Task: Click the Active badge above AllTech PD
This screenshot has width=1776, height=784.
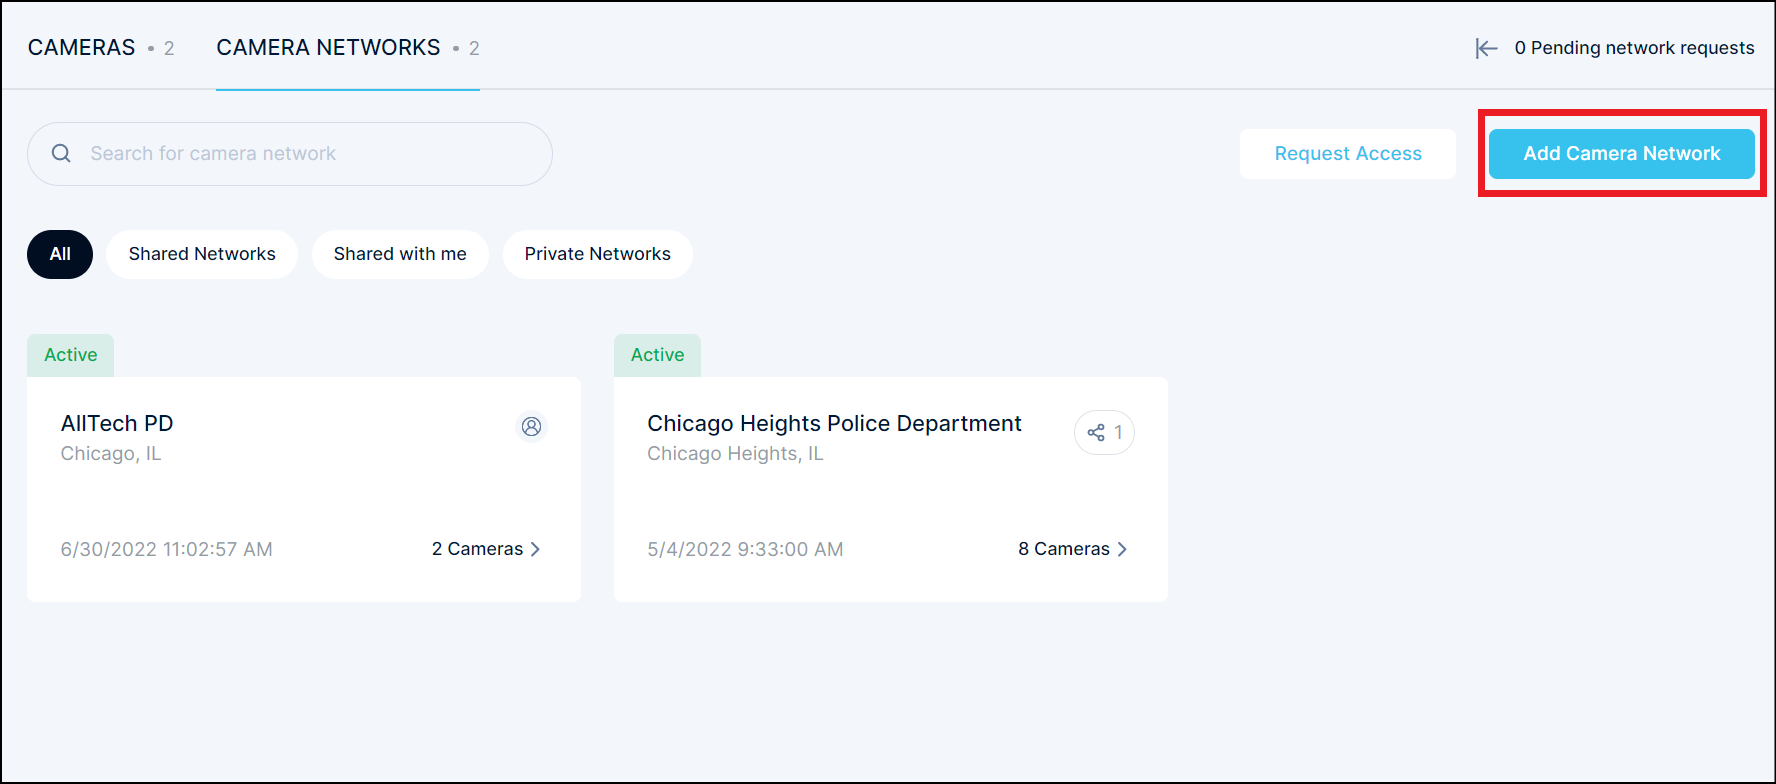Action: (x=70, y=355)
